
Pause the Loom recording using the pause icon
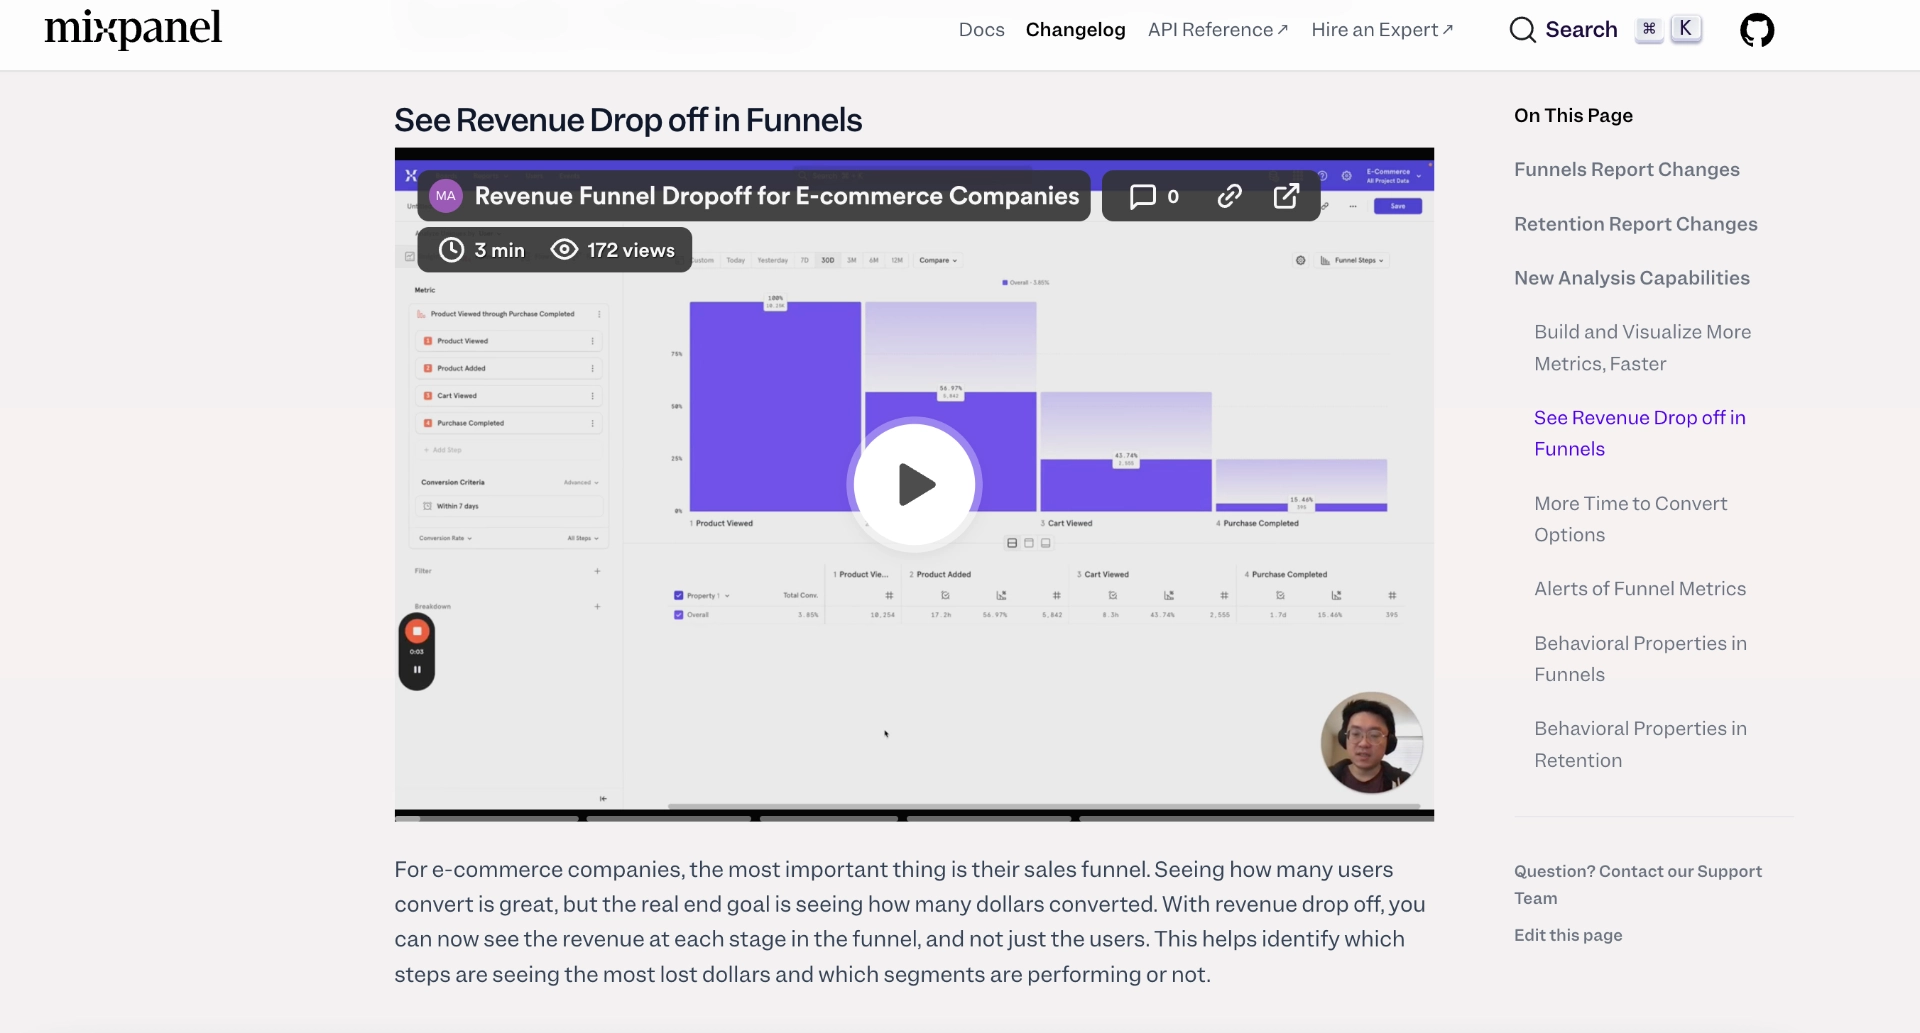(417, 669)
